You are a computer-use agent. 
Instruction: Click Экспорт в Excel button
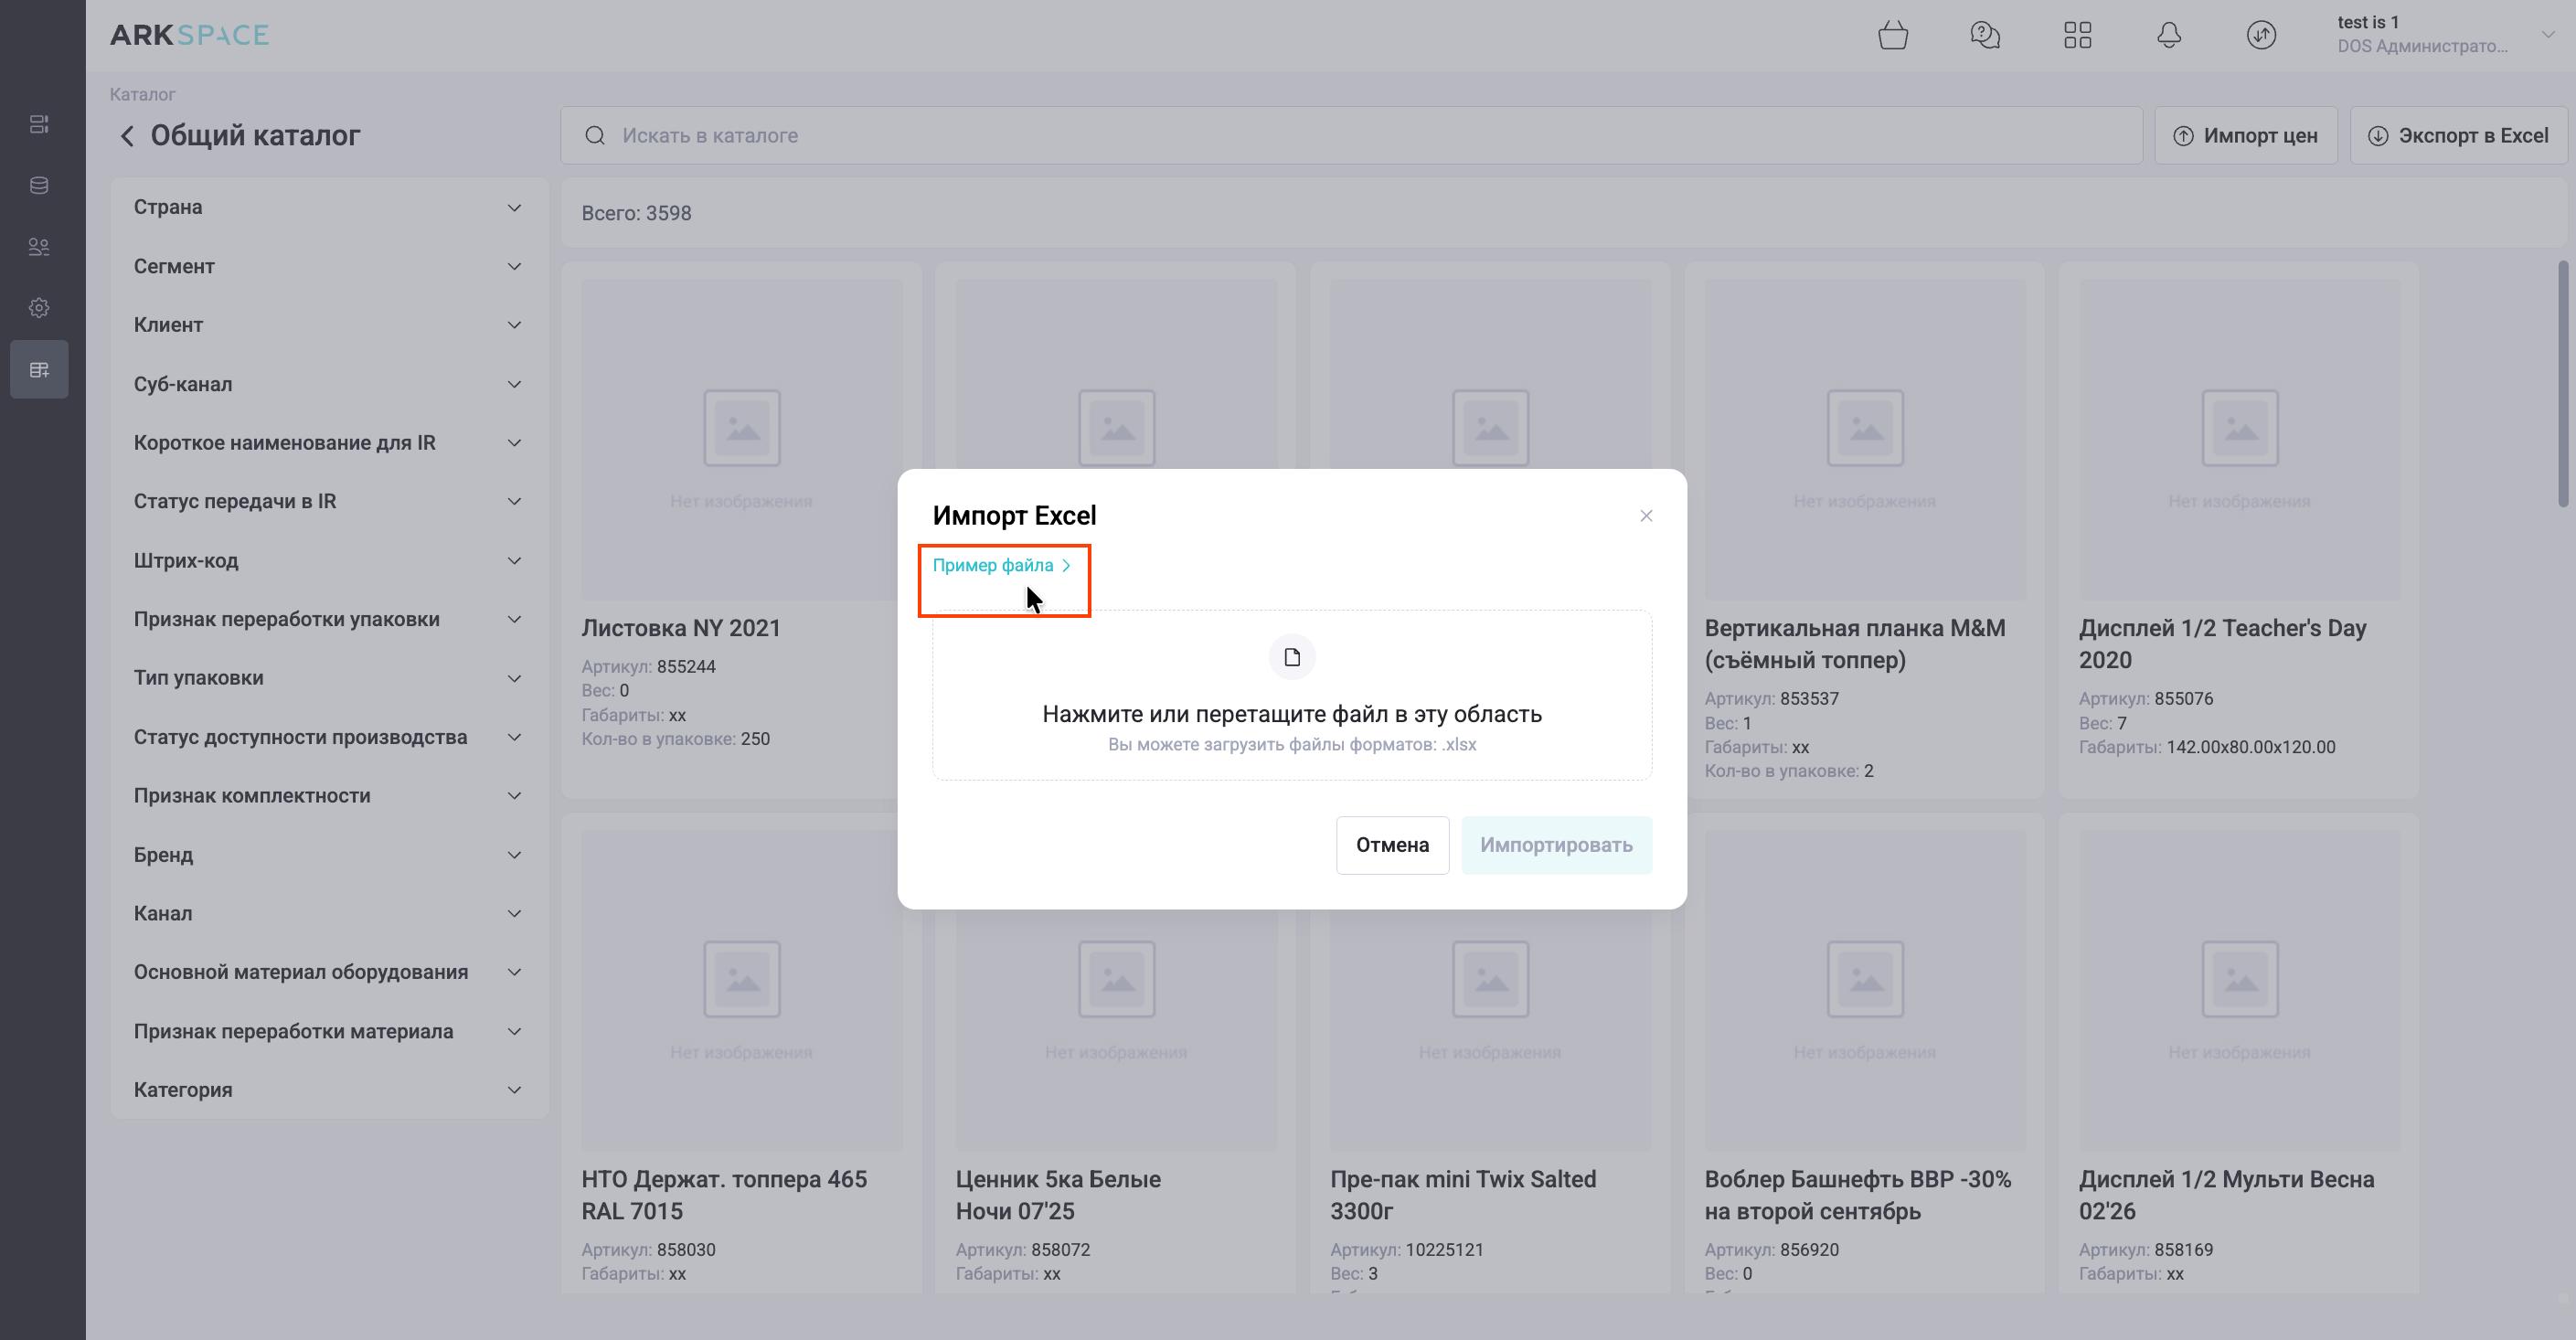(2457, 136)
